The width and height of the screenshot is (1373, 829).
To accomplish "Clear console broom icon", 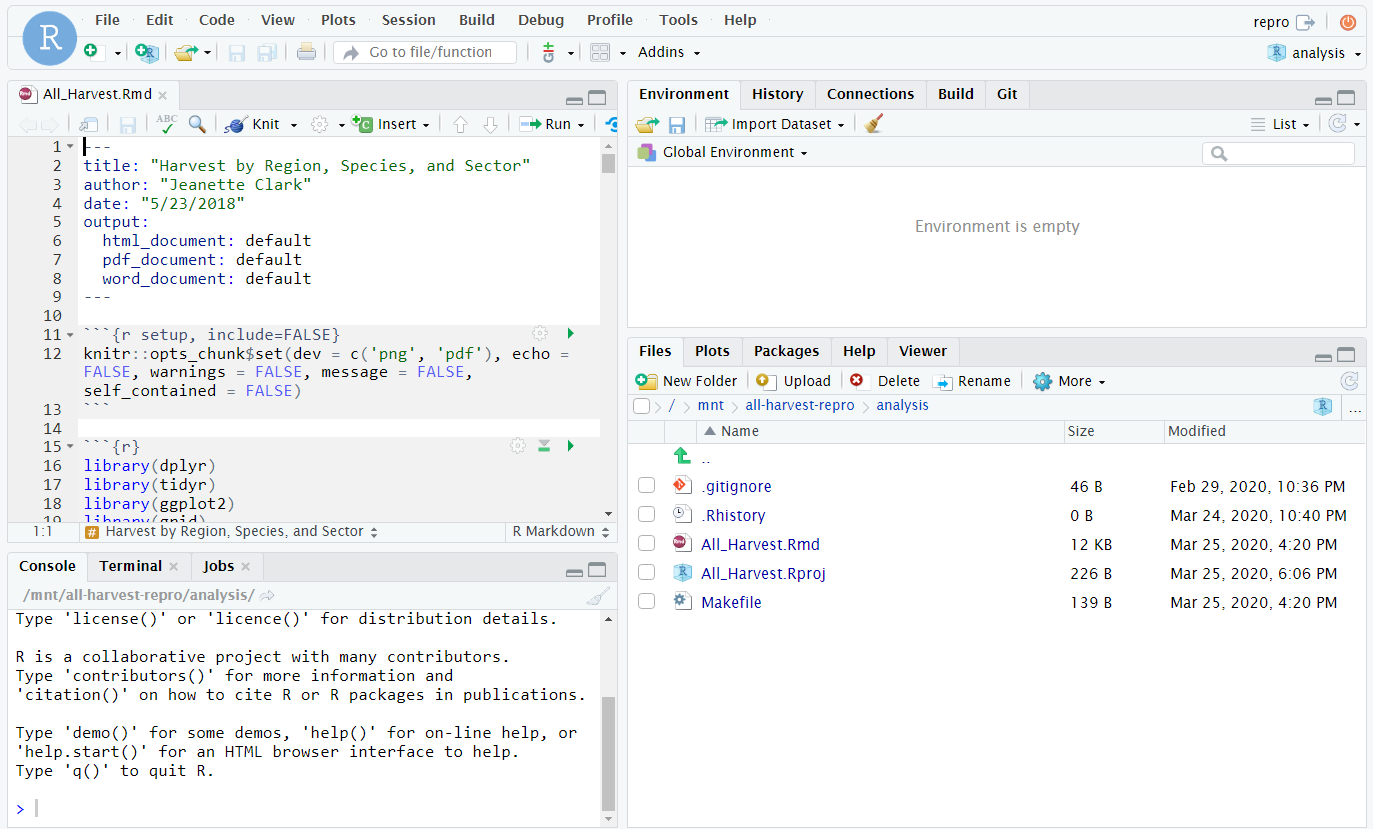I will [x=597, y=596].
